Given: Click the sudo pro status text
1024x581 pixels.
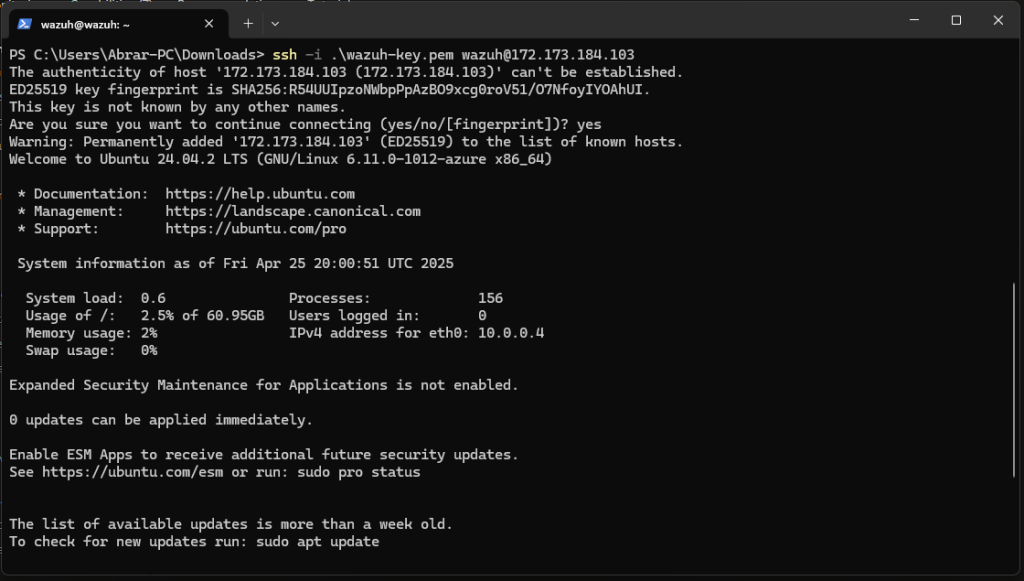Looking at the screenshot, I should [359, 472].
